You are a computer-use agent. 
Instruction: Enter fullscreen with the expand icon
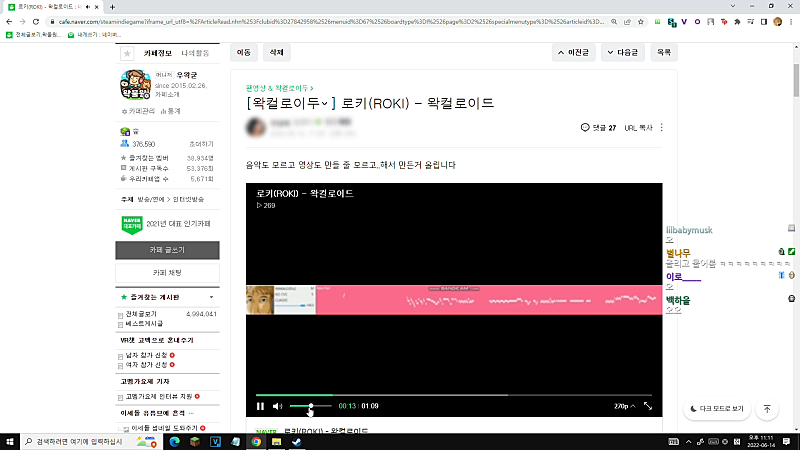tap(648, 406)
